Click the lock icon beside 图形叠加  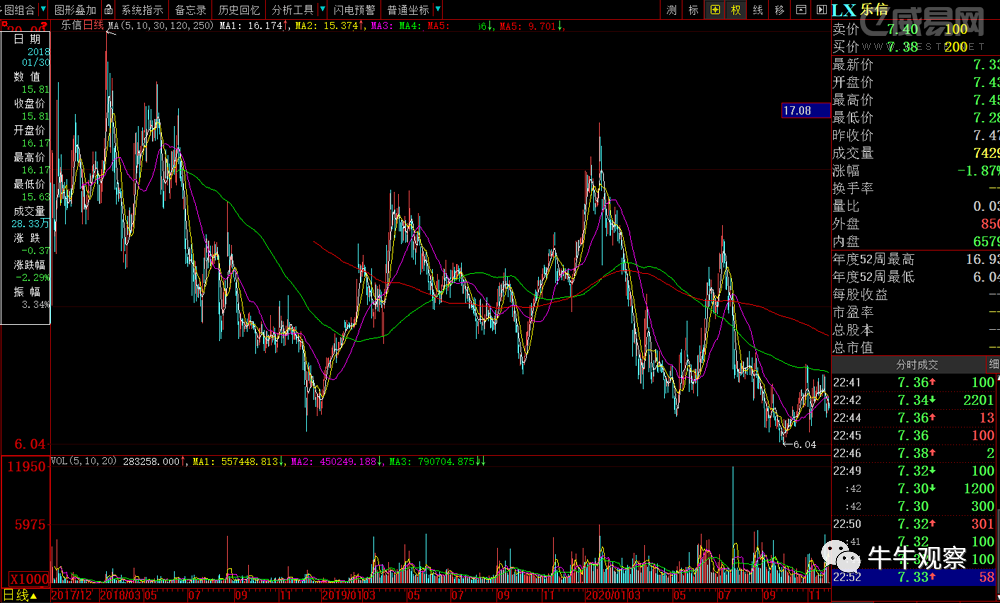pyautogui.click(x=107, y=10)
